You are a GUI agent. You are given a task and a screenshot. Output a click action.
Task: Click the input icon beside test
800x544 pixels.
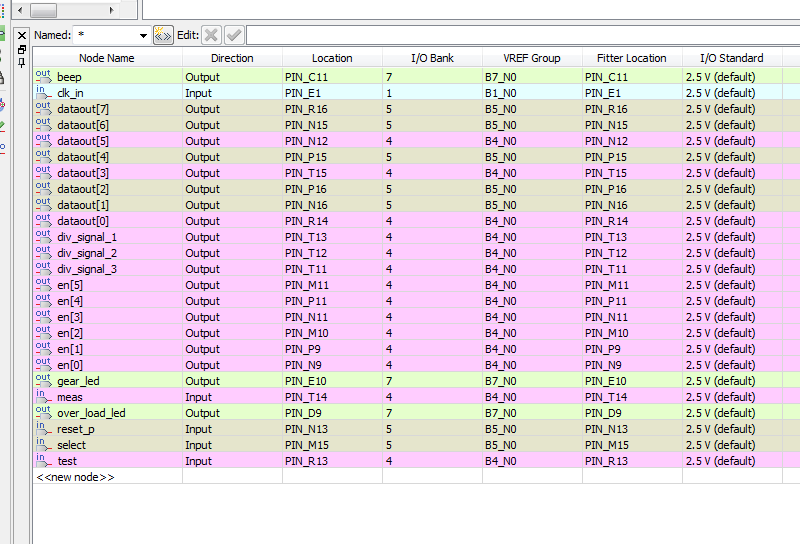point(43,460)
